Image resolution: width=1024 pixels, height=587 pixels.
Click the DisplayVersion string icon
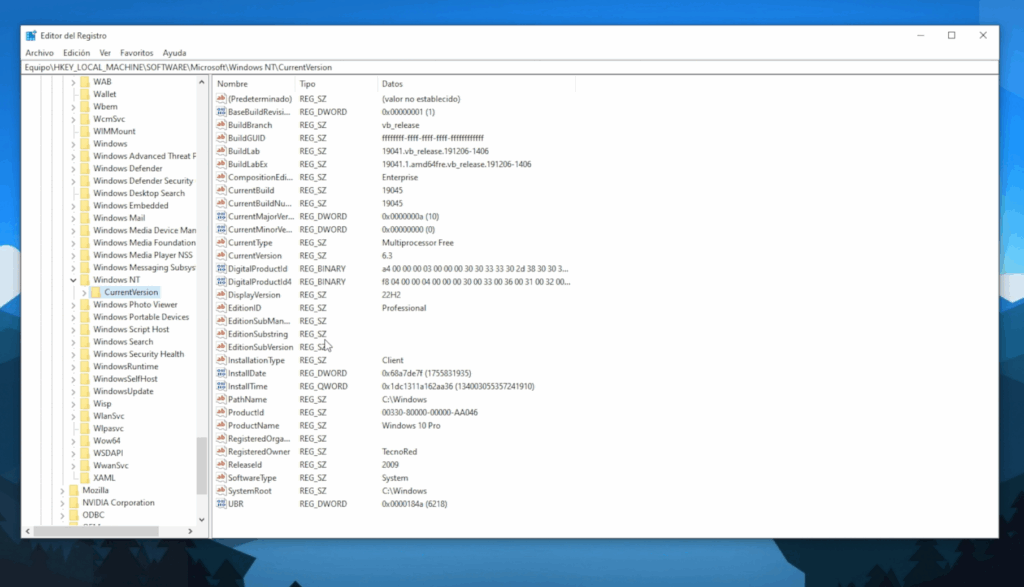pyautogui.click(x=221, y=294)
